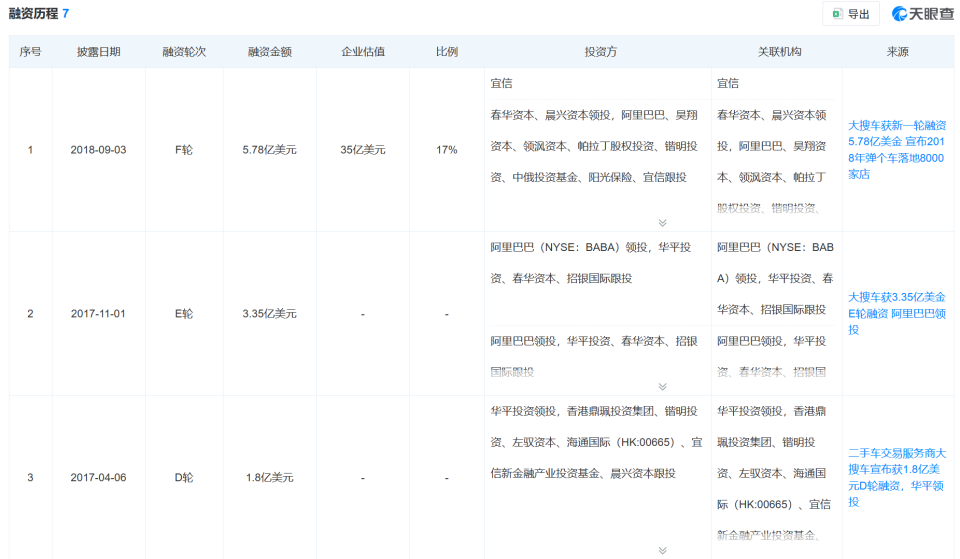Click the D轮 round cell

tap(184, 478)
